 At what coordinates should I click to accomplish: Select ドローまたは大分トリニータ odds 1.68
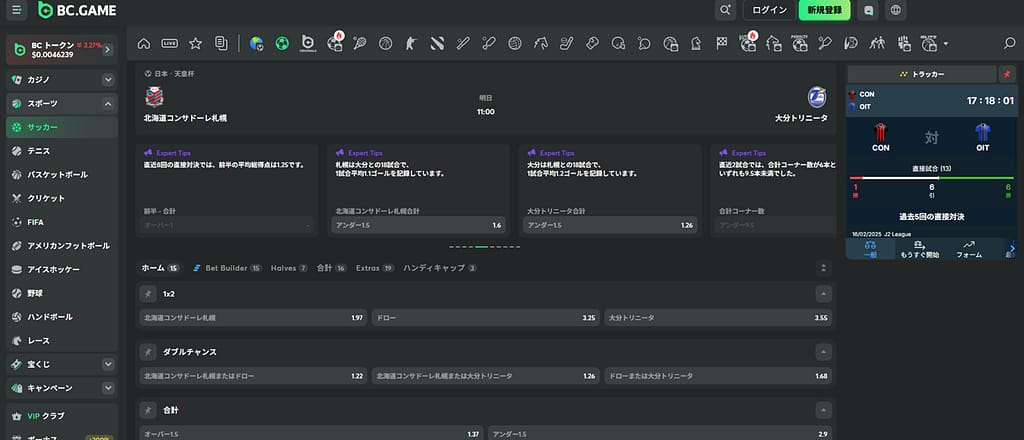point(718,376)
